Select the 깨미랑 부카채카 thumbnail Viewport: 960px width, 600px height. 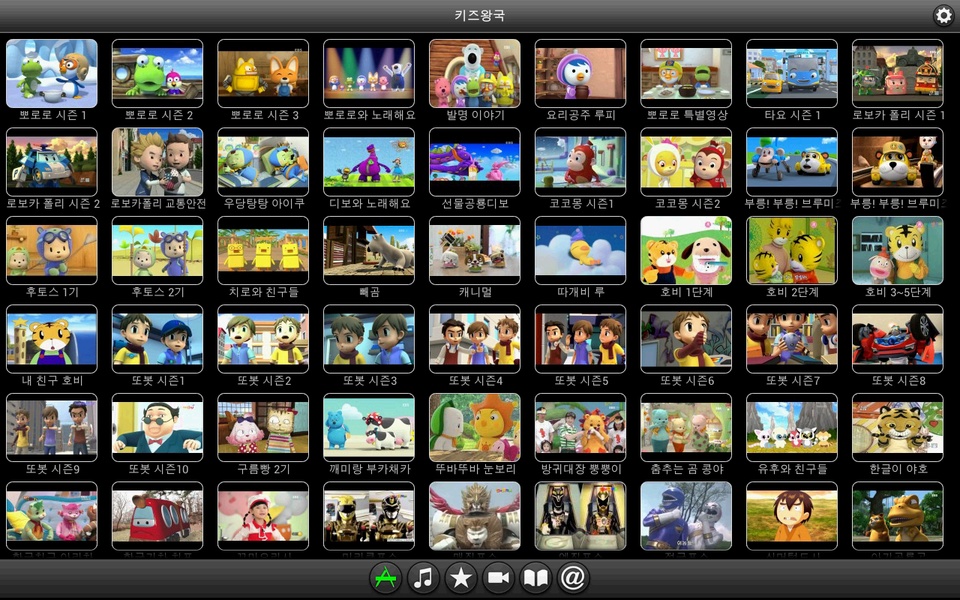tap(369, 427)
